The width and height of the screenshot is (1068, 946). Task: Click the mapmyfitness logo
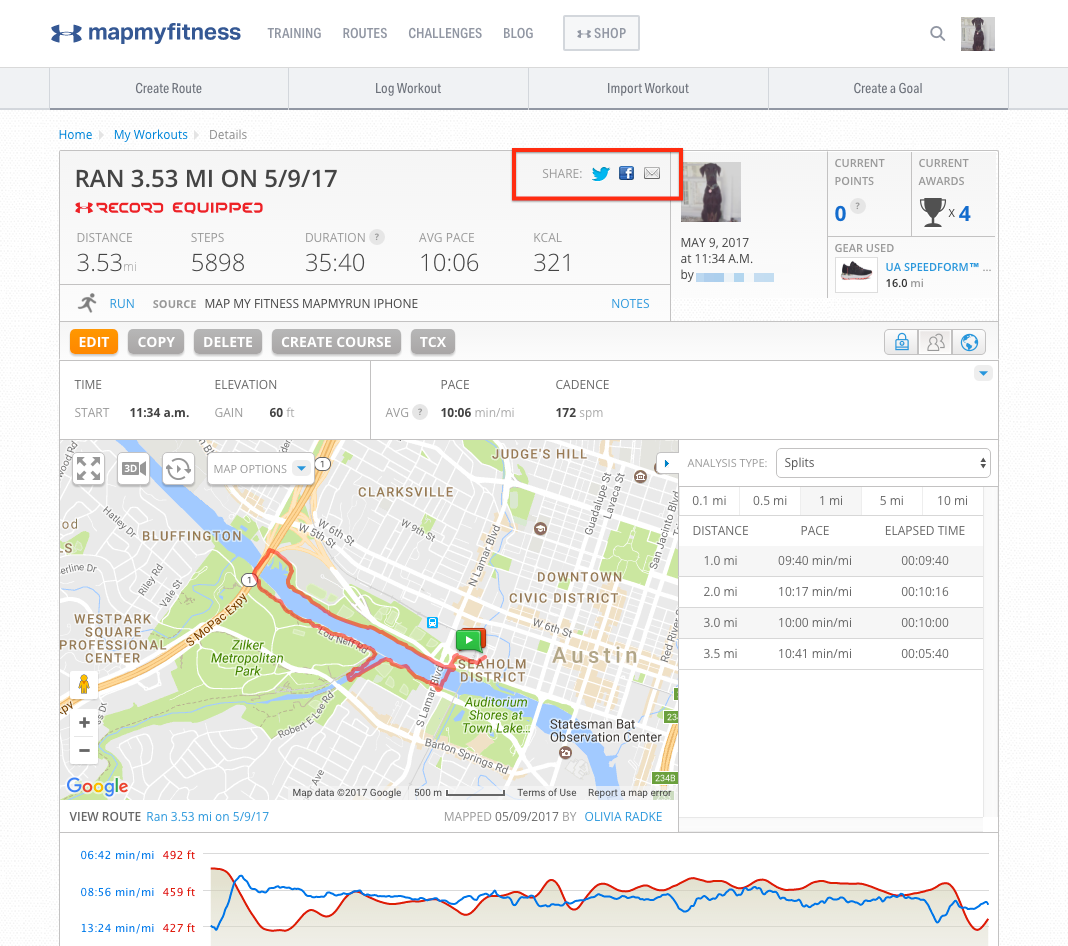(146, 33)
